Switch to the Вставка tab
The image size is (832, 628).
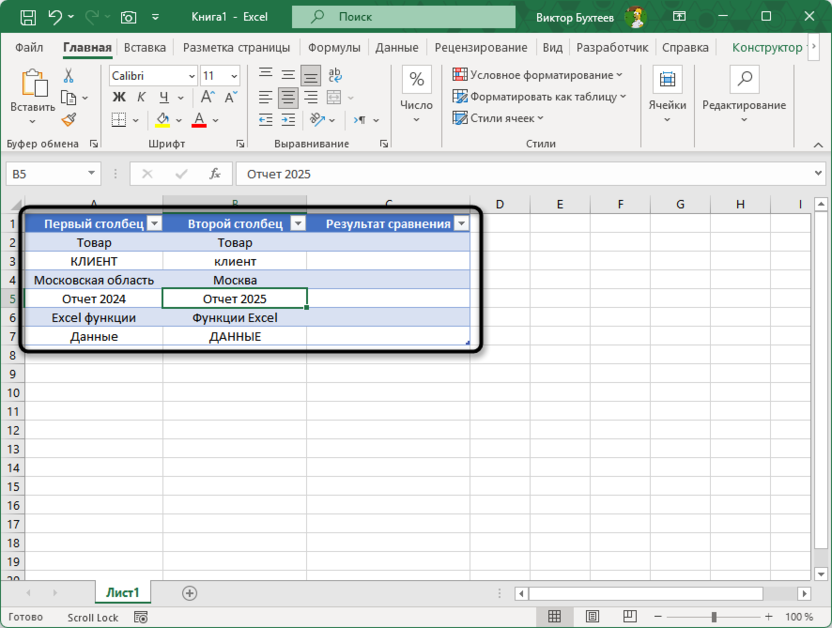(145, 47)
